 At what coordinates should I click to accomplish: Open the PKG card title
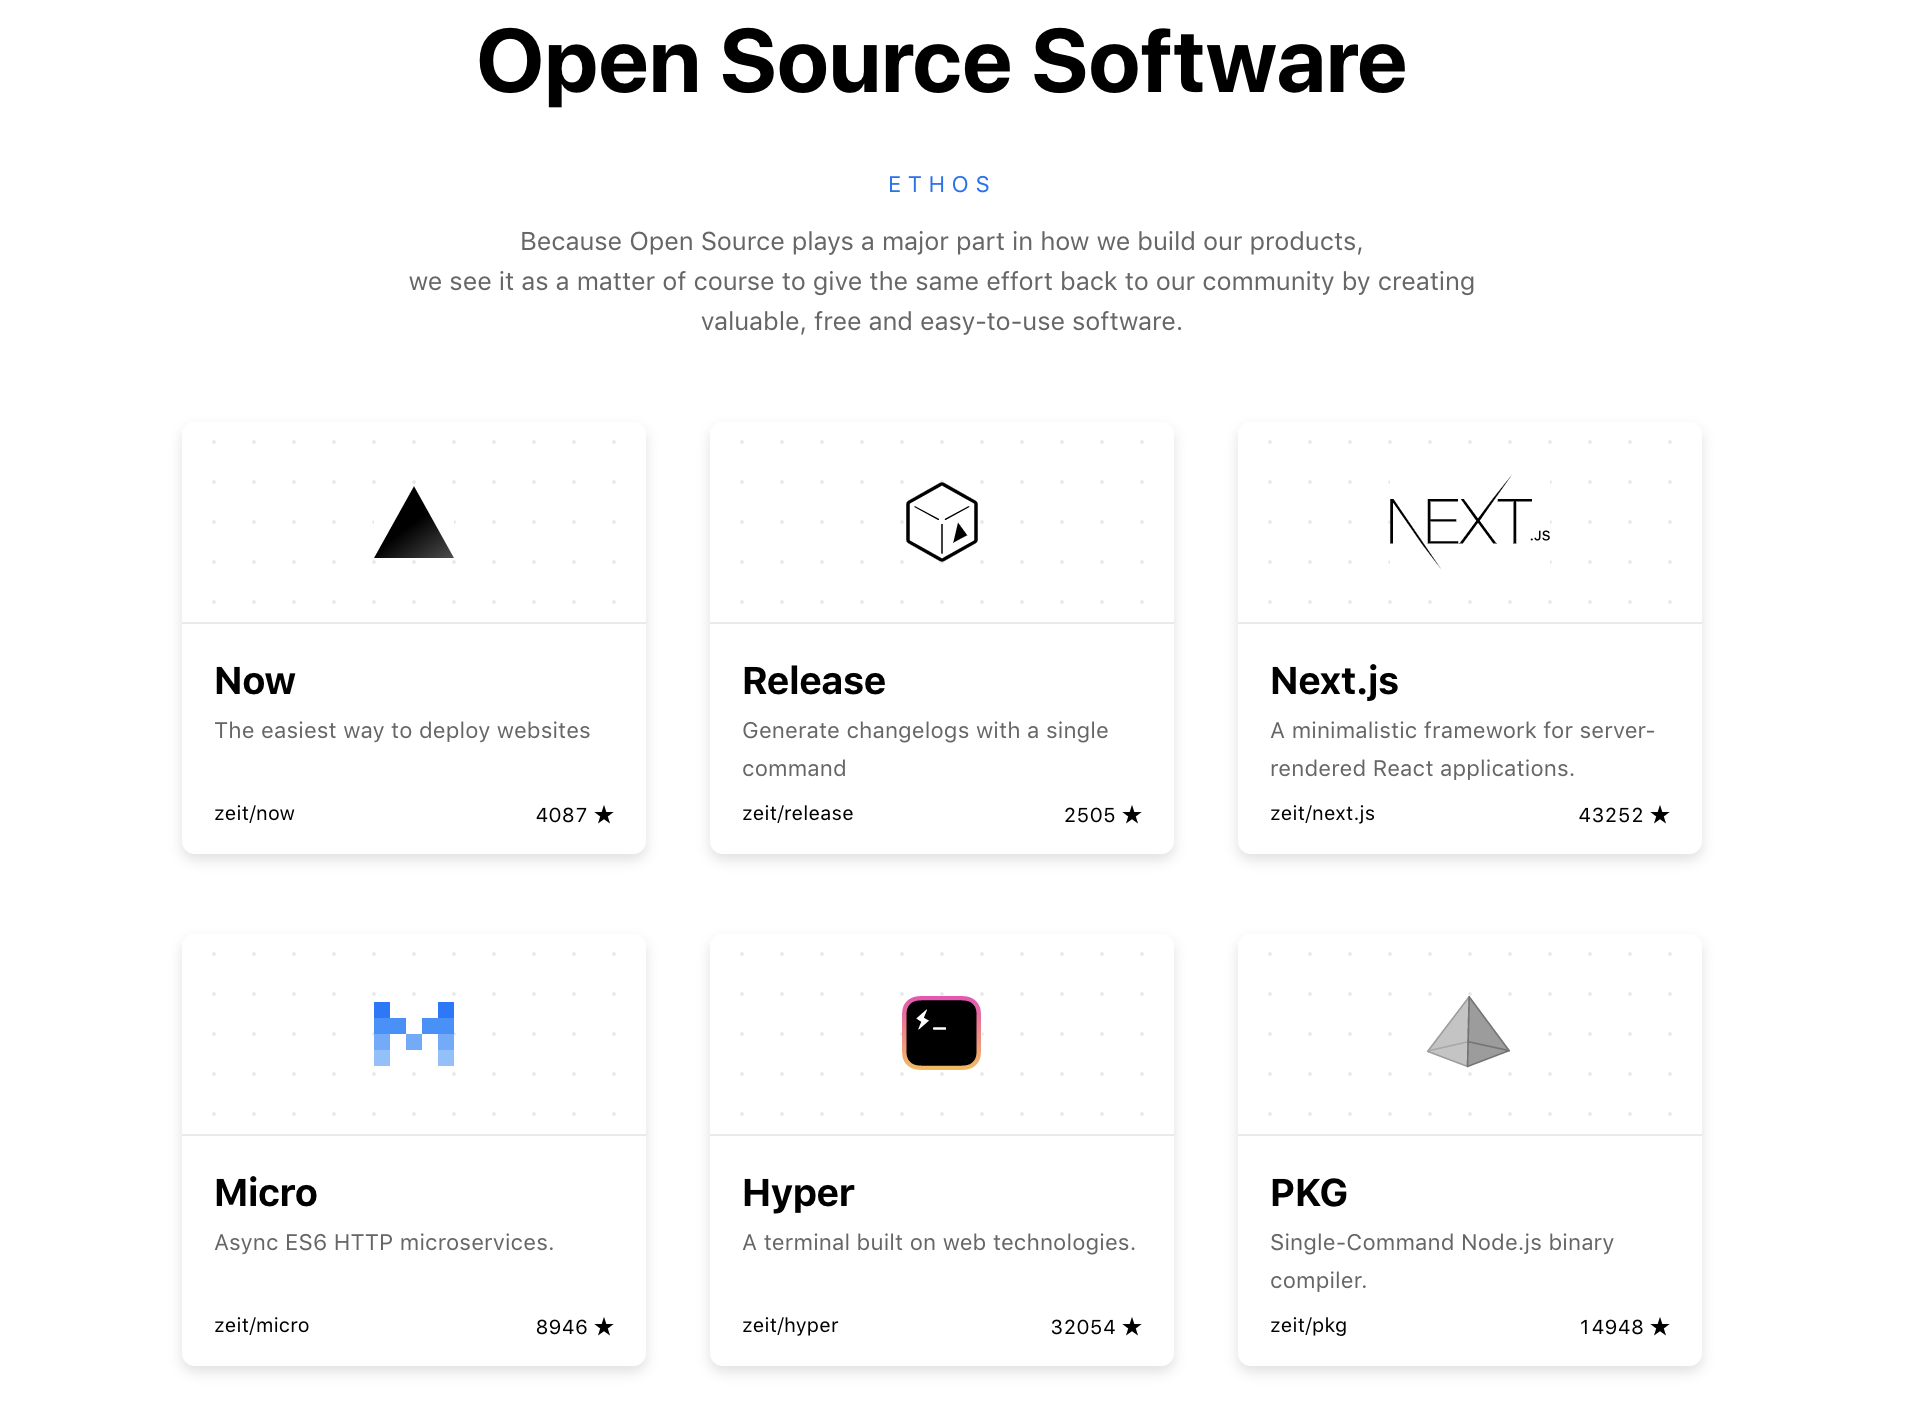[1309, 1193]
